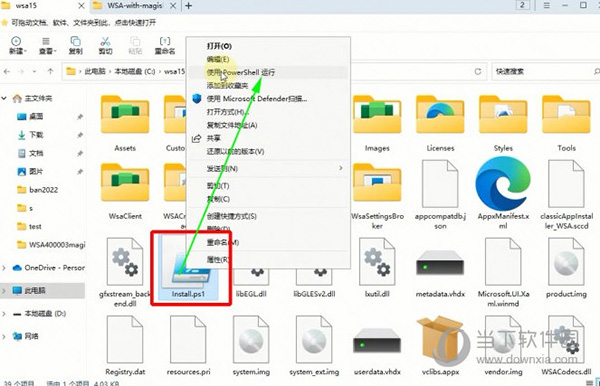Add a new tab with plus button
The height and width of the screenshot is (386, 600).
tap(189, 6)
